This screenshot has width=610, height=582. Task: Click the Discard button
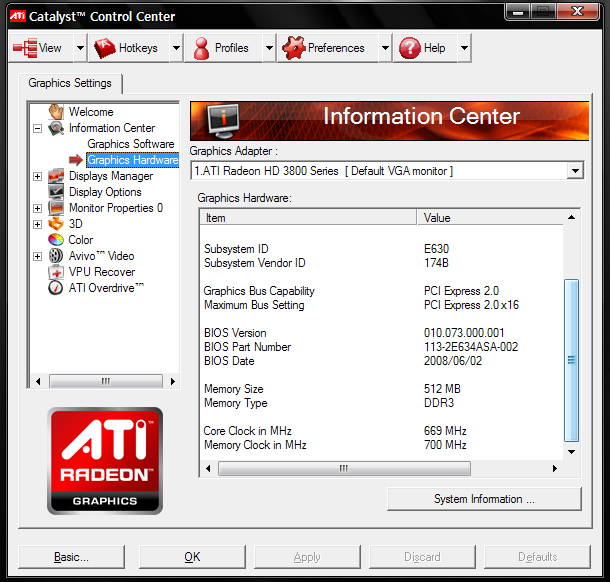tap(422, 557)
